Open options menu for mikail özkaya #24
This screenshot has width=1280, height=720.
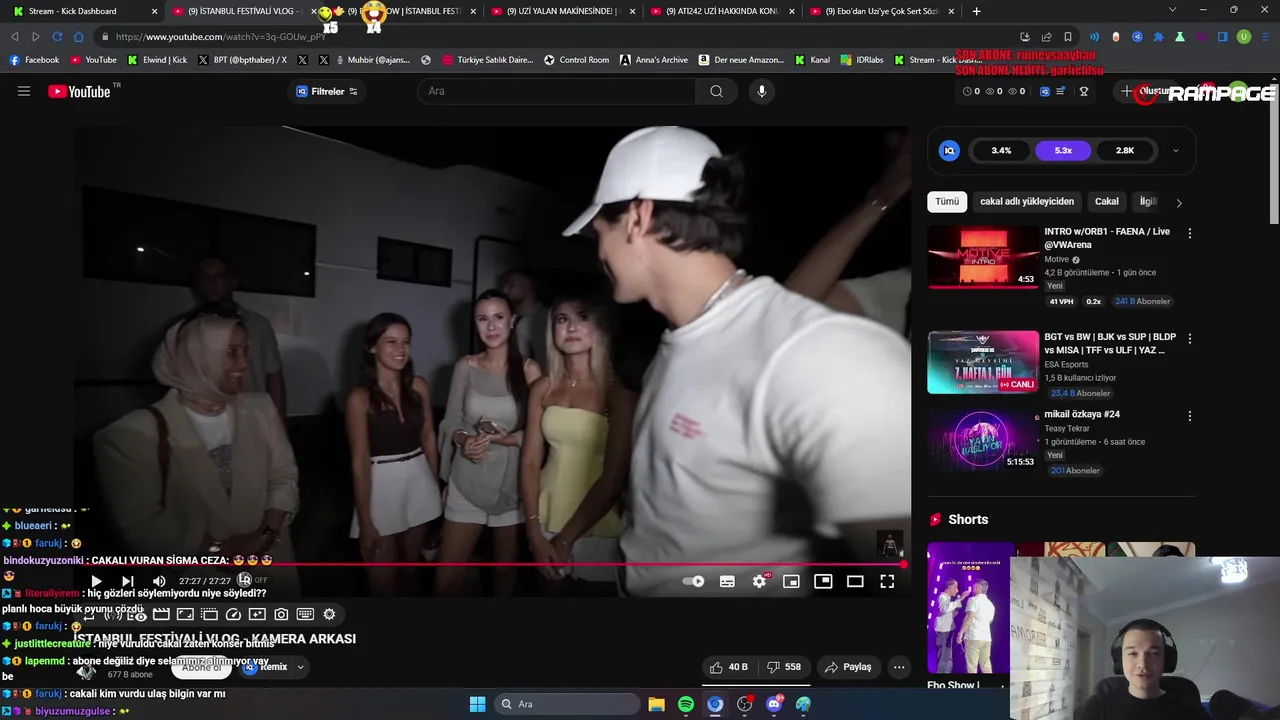1189,416
